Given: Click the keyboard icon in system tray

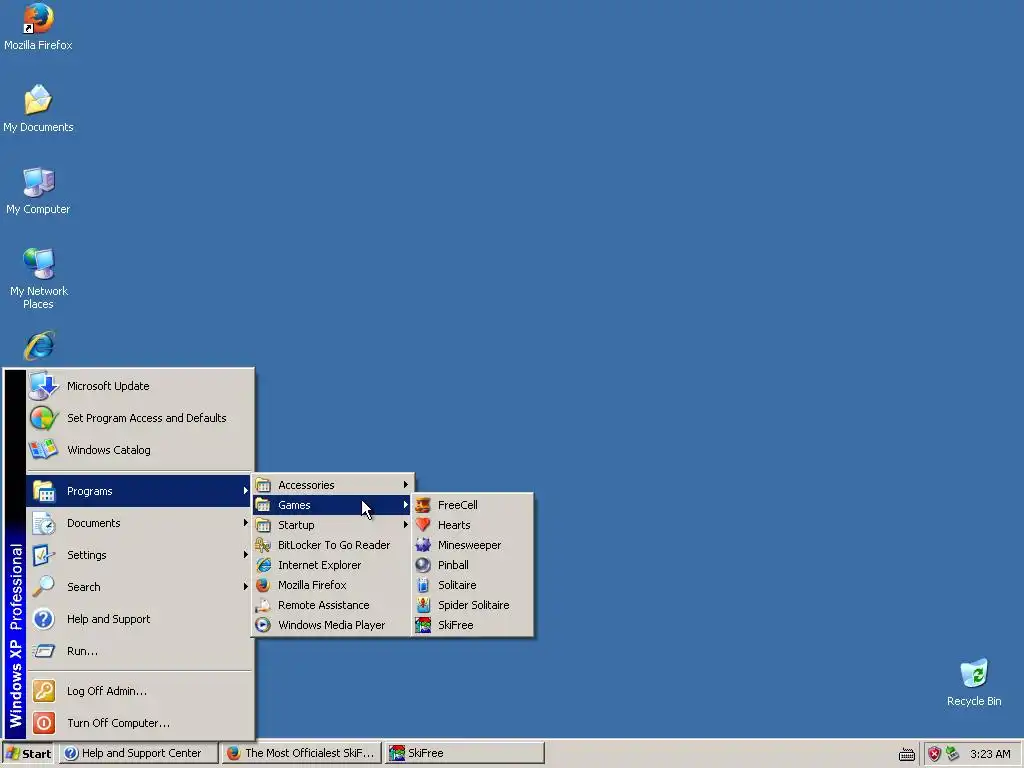Looking at the screenshot, I should pos(906,754).
